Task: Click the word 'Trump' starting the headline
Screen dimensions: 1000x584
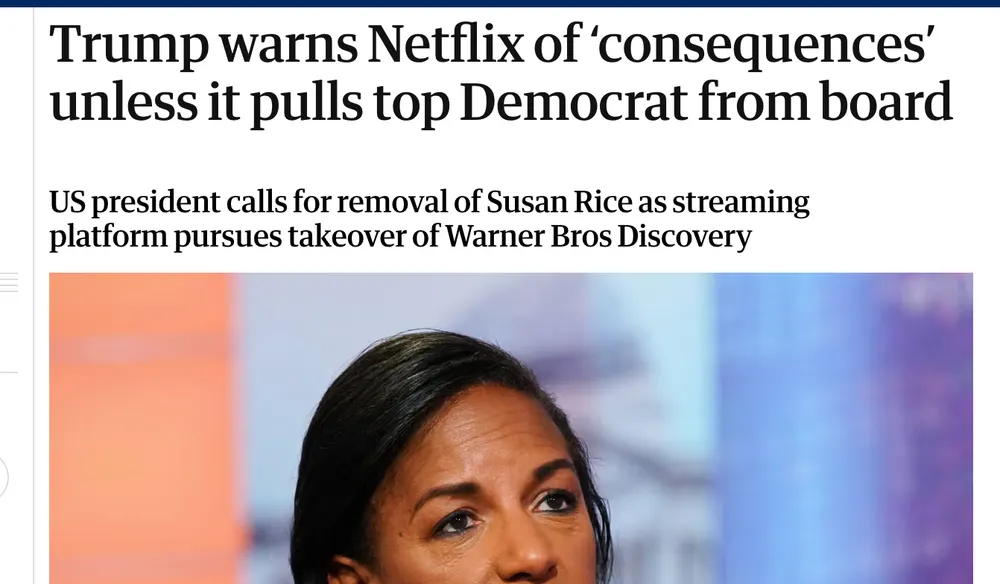Action: [129, 47]
